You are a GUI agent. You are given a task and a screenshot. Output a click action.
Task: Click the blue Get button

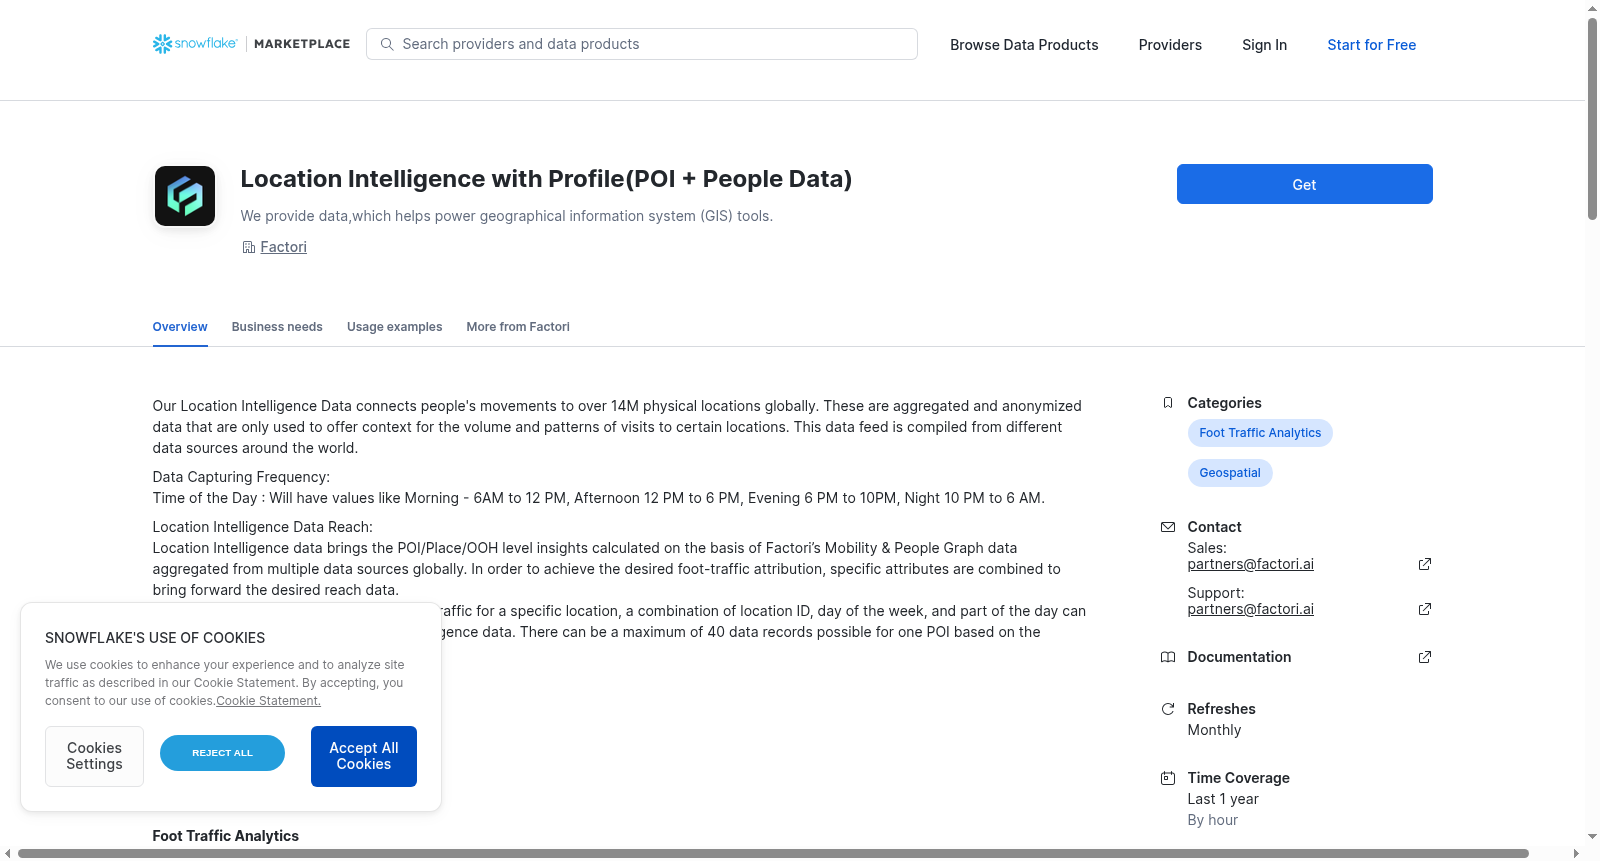point(1304,184)
